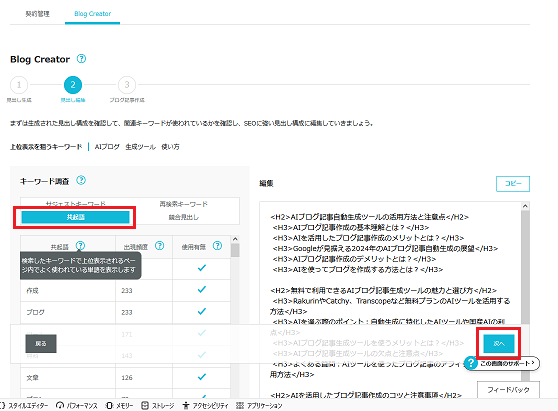The width and height of the screenshot is (558, 411).
Task: Click scroll-up arrow of editor box
Action: coord(525,206)
